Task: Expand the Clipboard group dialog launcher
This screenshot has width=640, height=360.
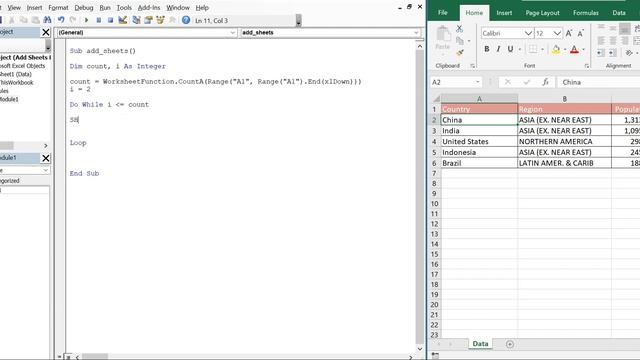Action: (x=473, y=66)
